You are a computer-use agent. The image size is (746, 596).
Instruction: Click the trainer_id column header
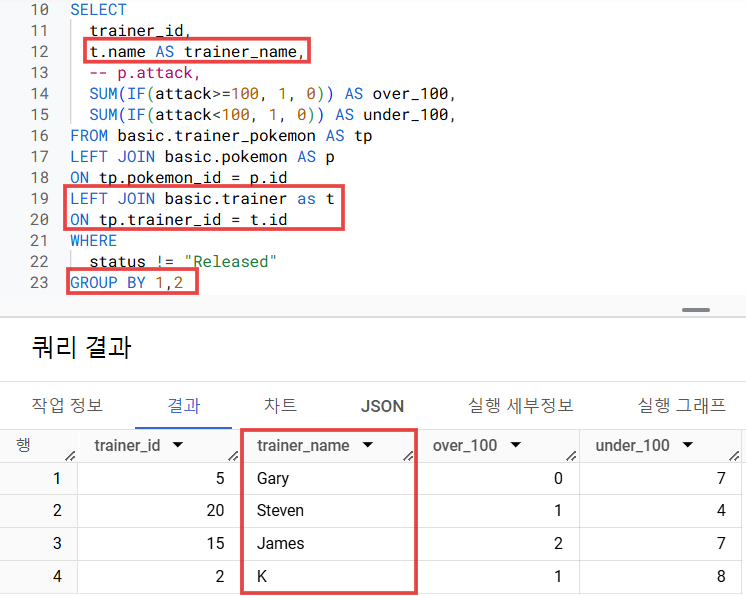click(127, 446)
